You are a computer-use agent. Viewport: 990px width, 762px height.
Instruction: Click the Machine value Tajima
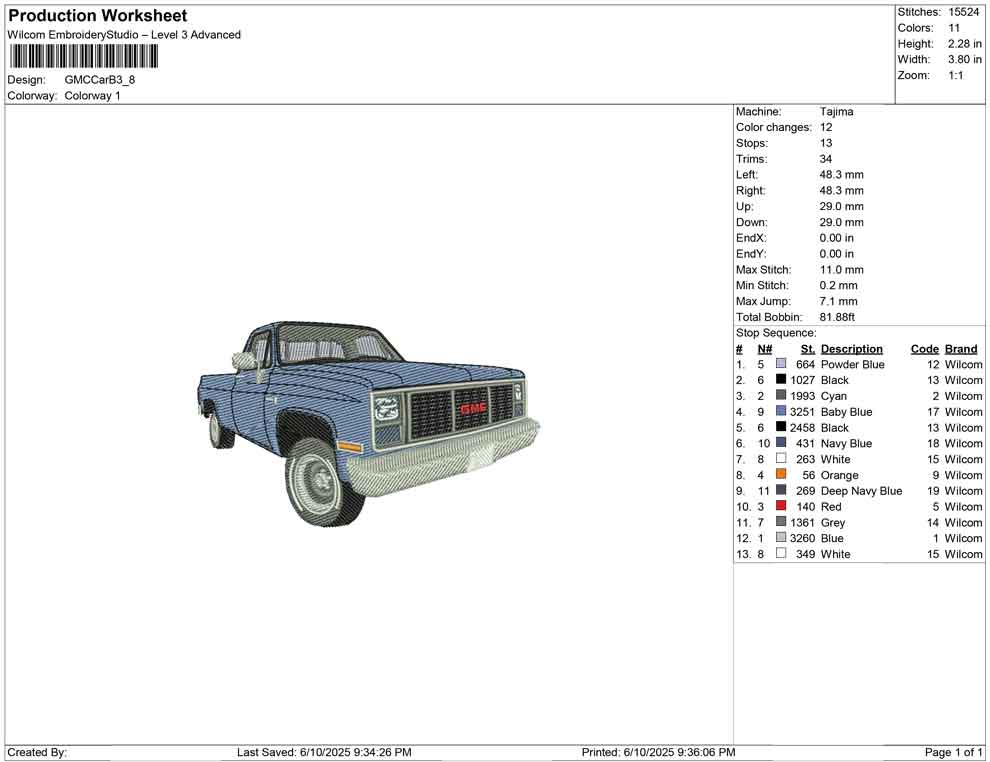click(x=836, y=112)
